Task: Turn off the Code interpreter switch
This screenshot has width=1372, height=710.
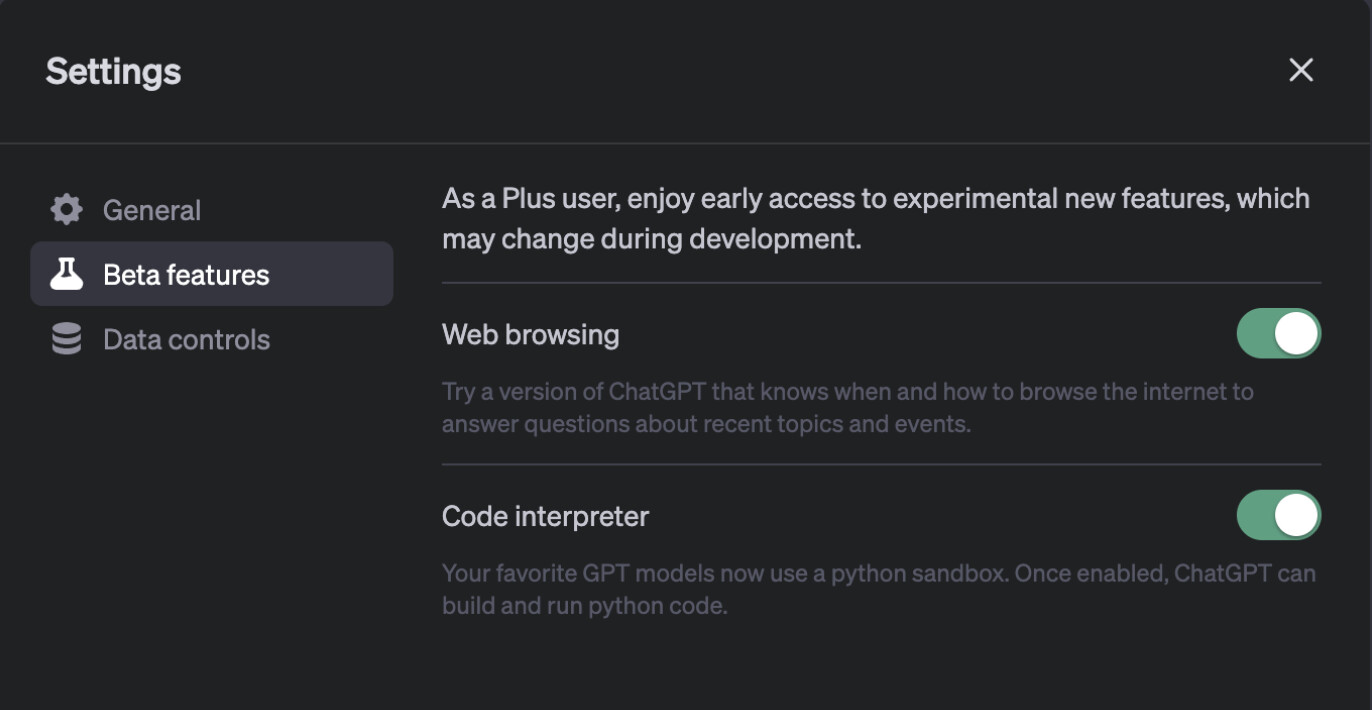Action: 1278,515
